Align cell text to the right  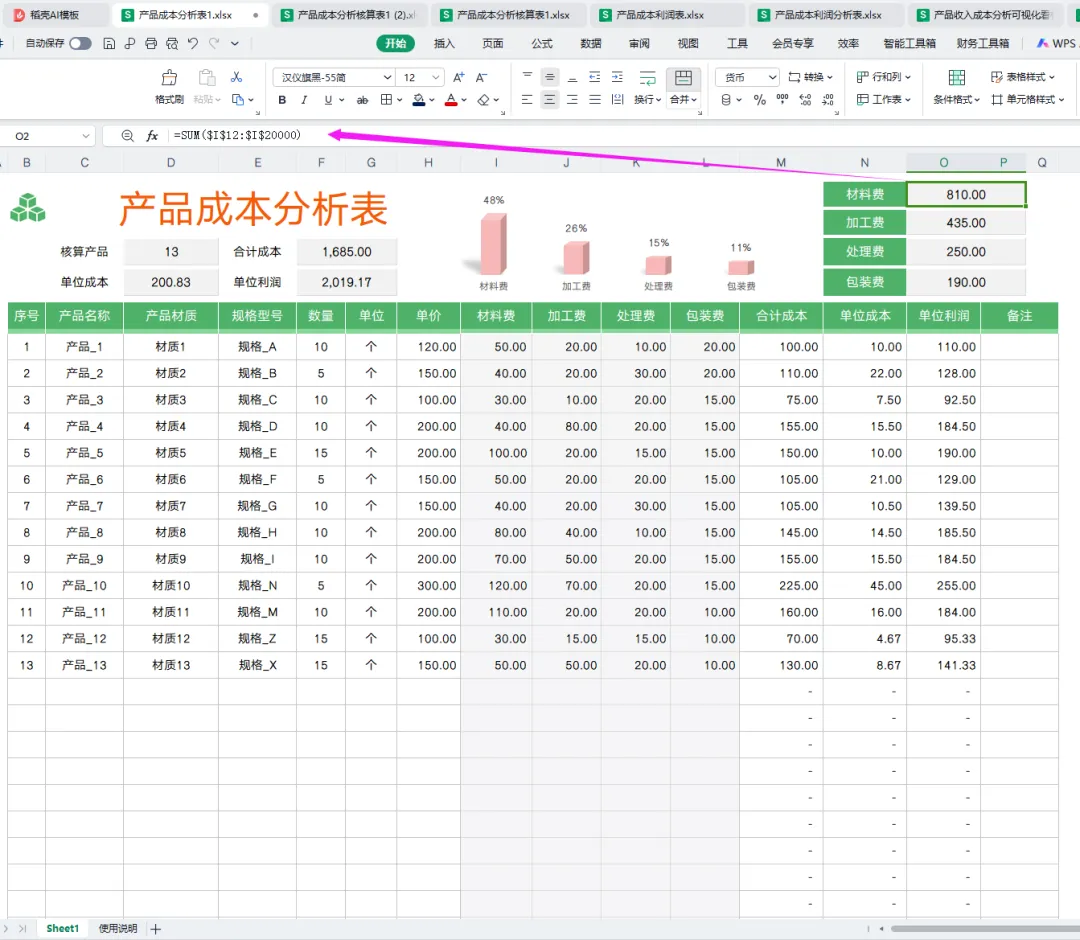[x=572, y=100]
